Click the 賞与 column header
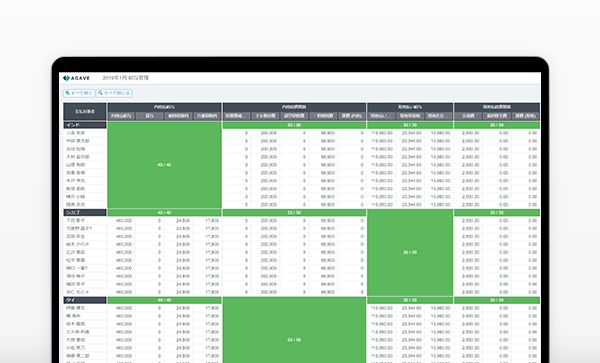Image resolution: width=600 pixels, height=363 pixels. [x=150, y=116]
